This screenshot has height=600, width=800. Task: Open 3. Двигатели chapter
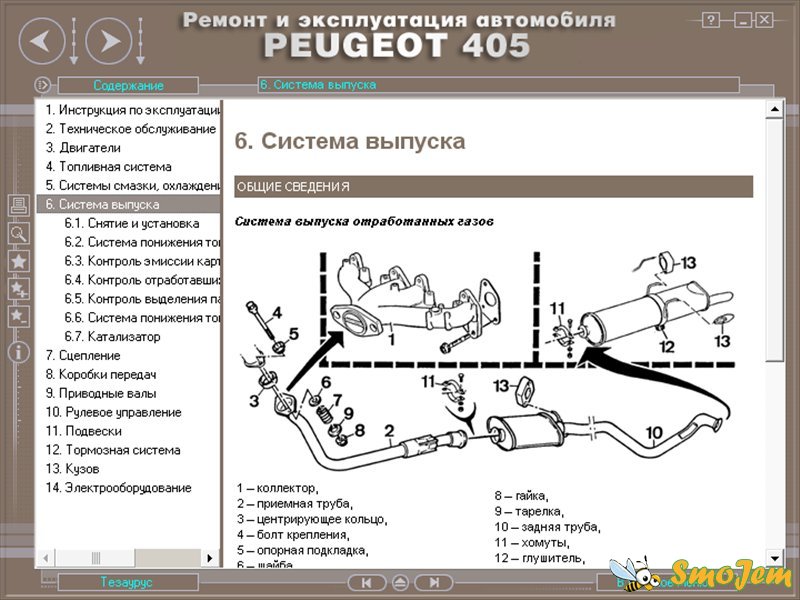[x=83, y=147]
